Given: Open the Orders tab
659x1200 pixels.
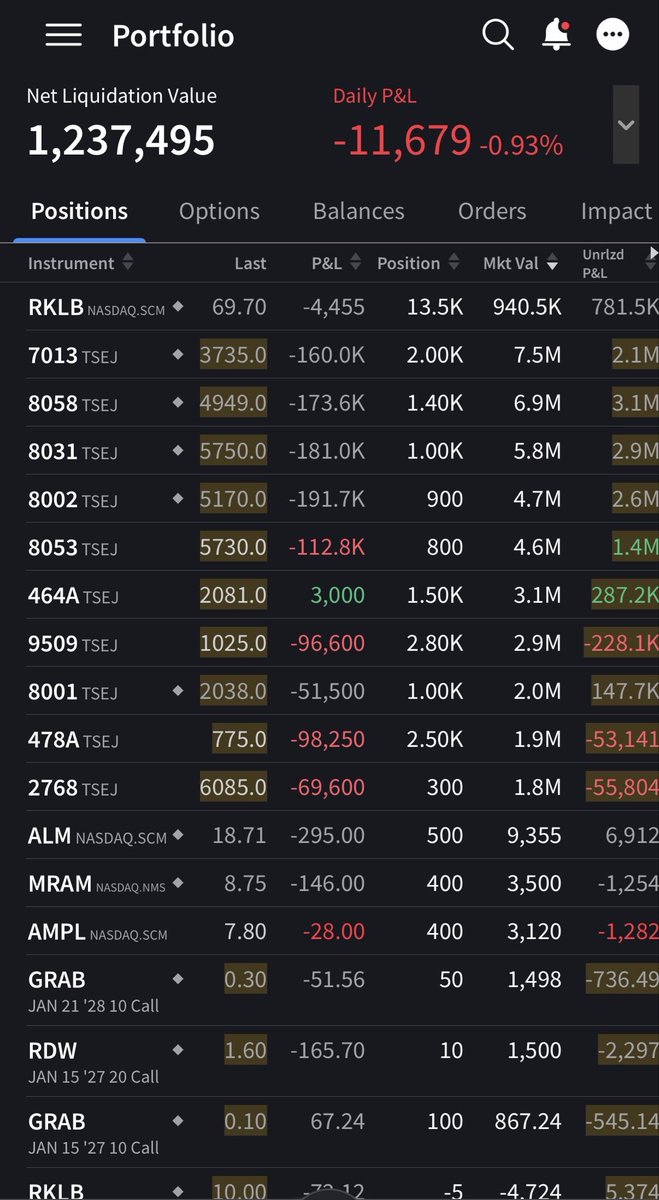Looking at the screenshot, I should 492,211.
